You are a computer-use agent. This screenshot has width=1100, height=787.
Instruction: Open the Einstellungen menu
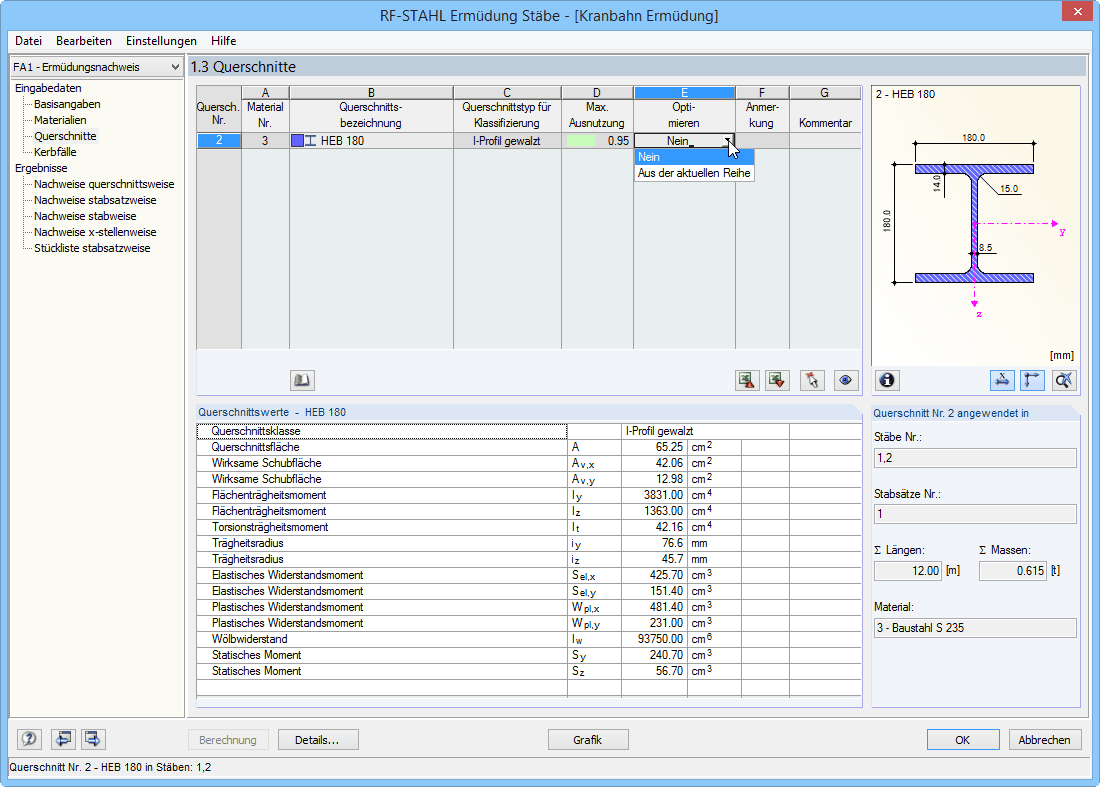pyautogui.click(x=161, y=41)
